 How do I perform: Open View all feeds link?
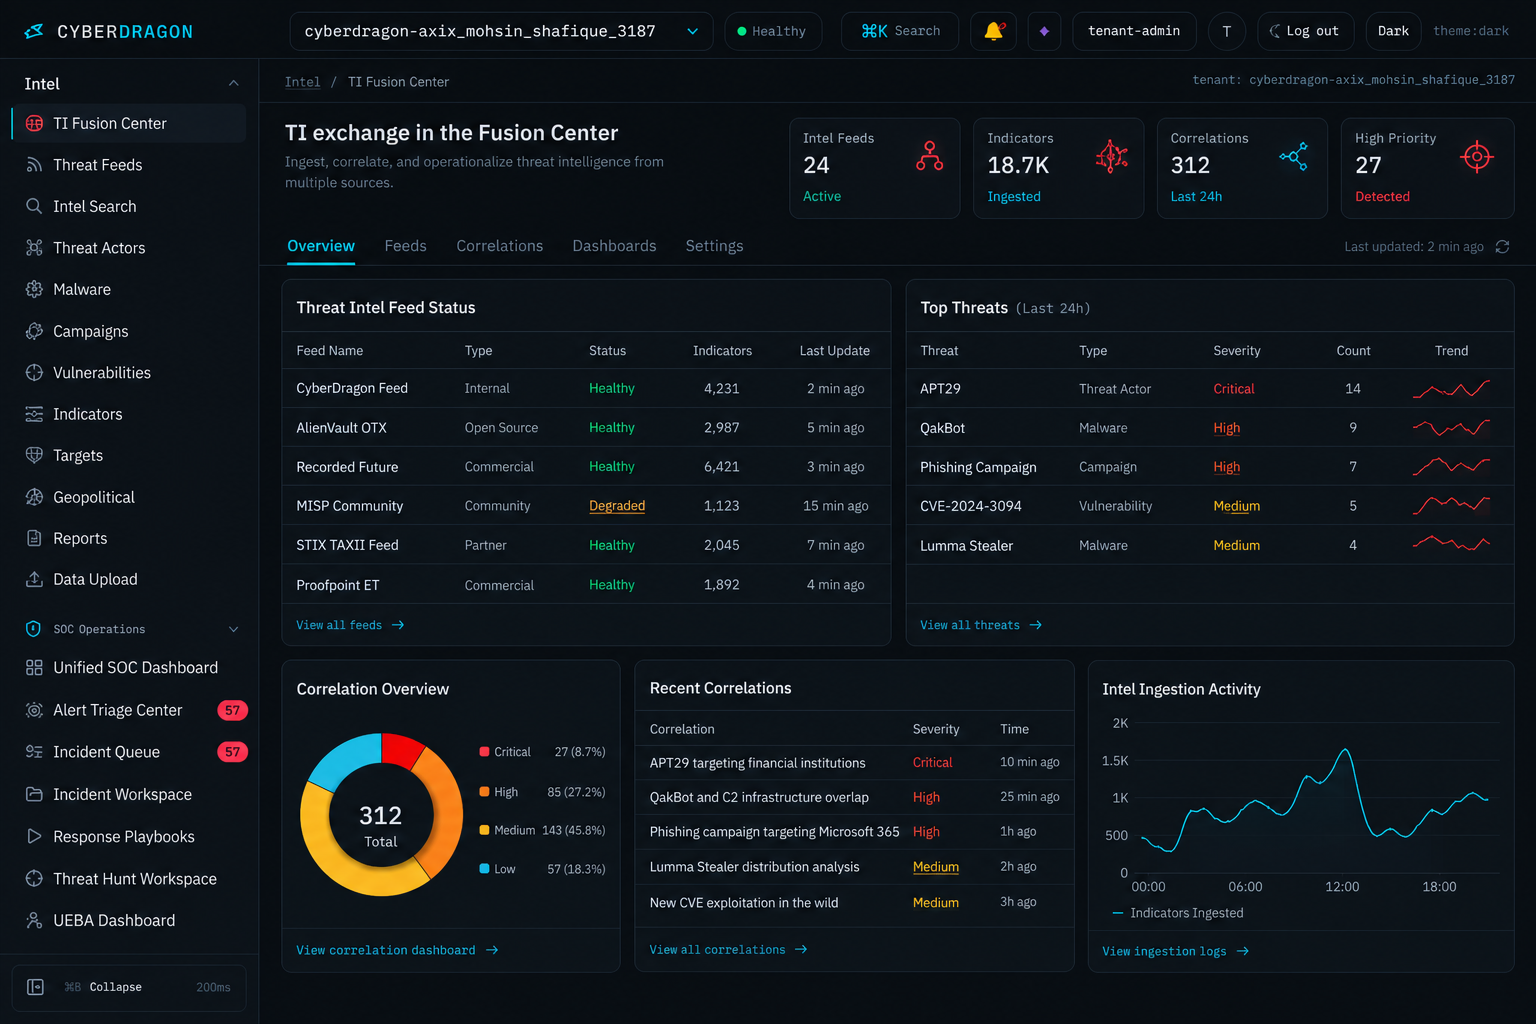(350, 625)
